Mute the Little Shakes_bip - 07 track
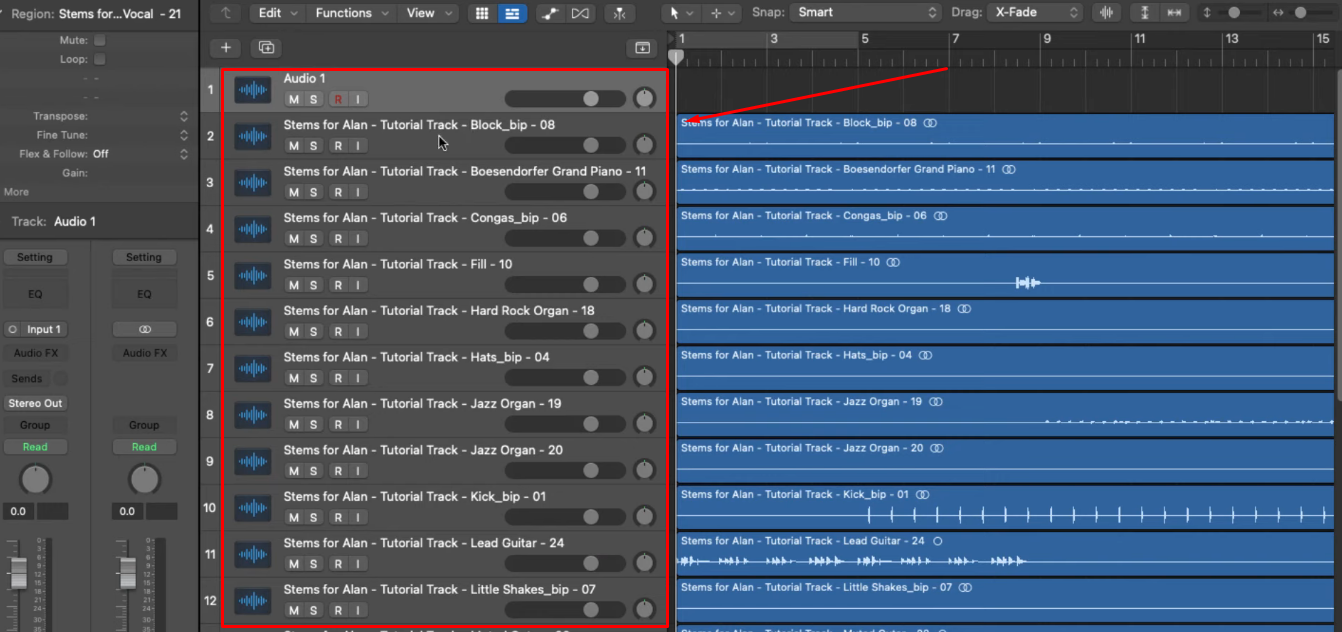The image size is (1342, 632). coord(293,610)
